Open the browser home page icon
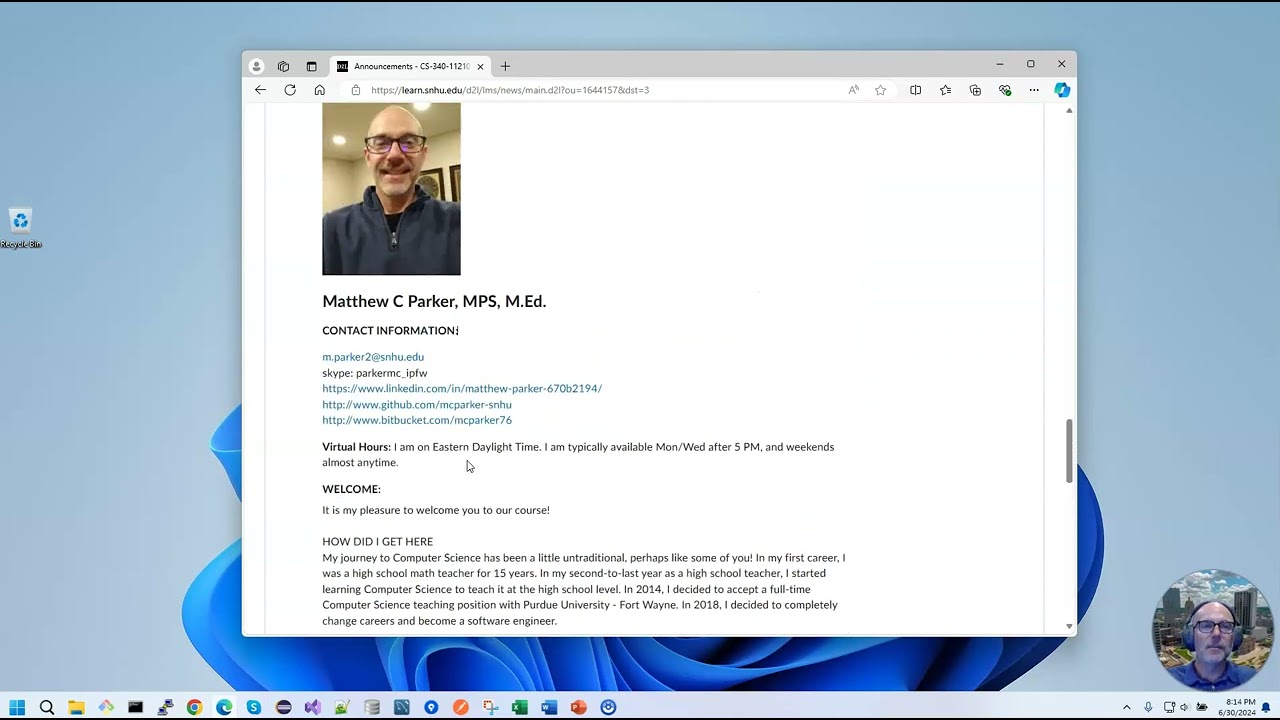 319,90
